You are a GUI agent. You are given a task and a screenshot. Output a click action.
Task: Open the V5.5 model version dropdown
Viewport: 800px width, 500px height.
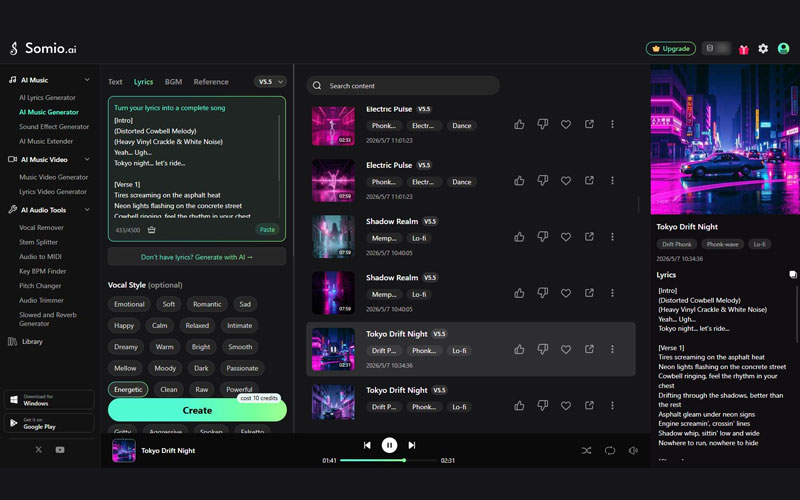(270, 82)
